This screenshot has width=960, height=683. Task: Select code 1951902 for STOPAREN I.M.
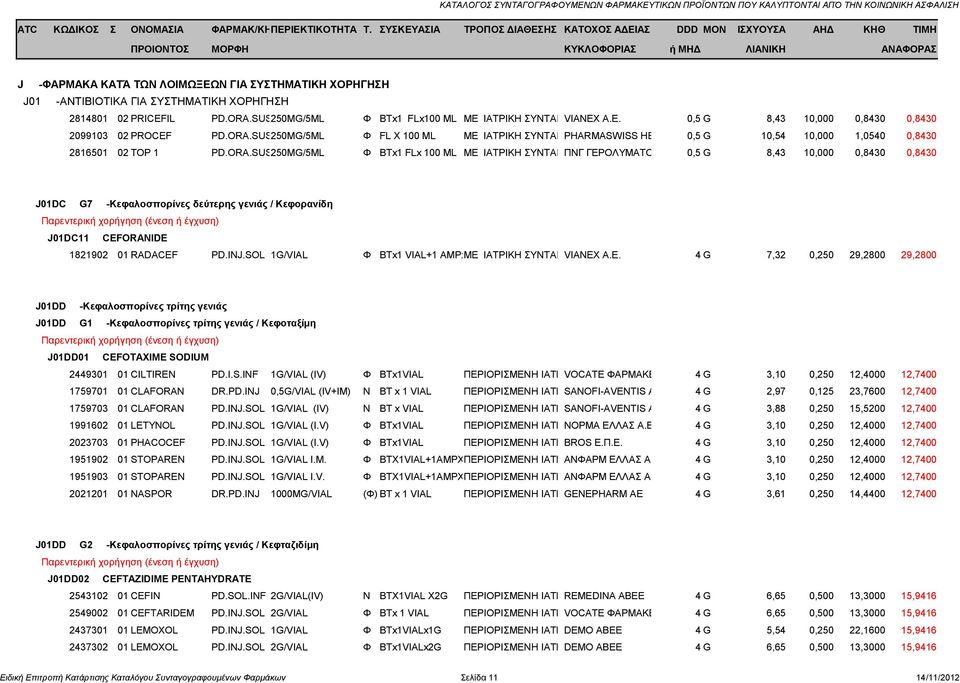(88, 460)
